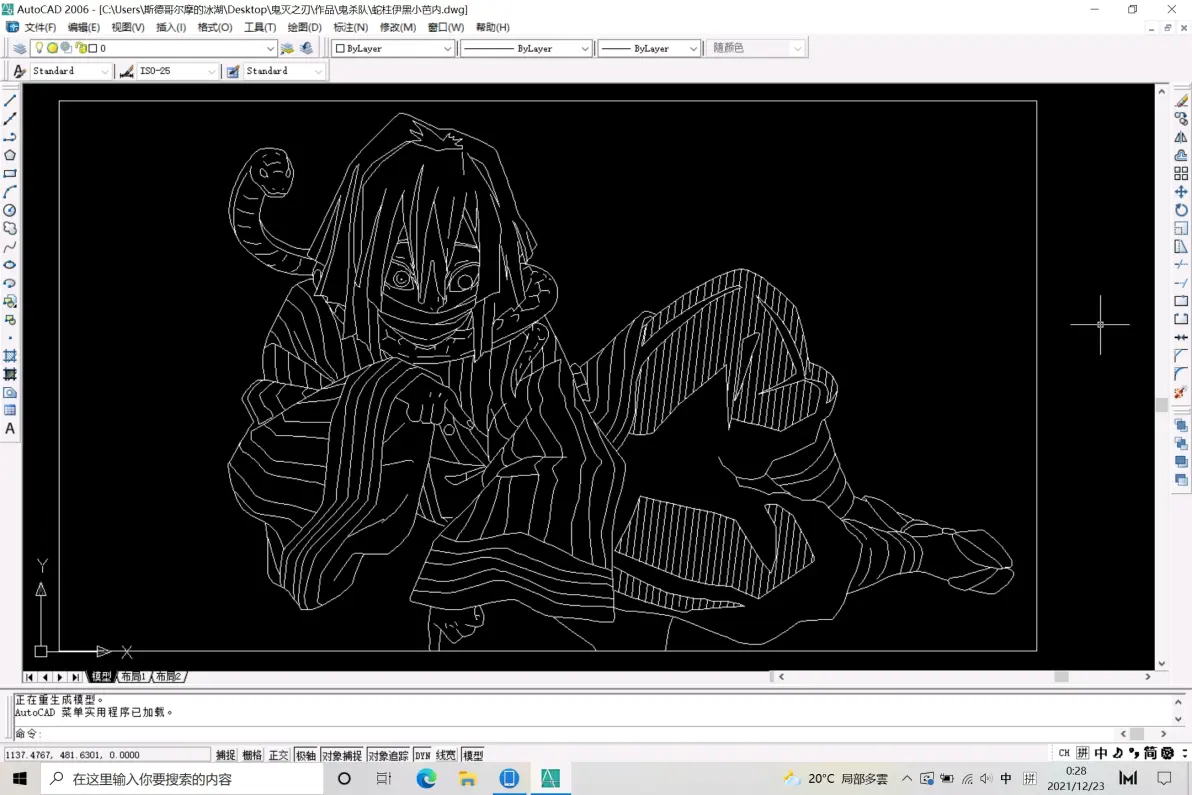Select the 模型 model tab
The width and height of the screenshot is (1192, 795).
[x=101, y=676]
